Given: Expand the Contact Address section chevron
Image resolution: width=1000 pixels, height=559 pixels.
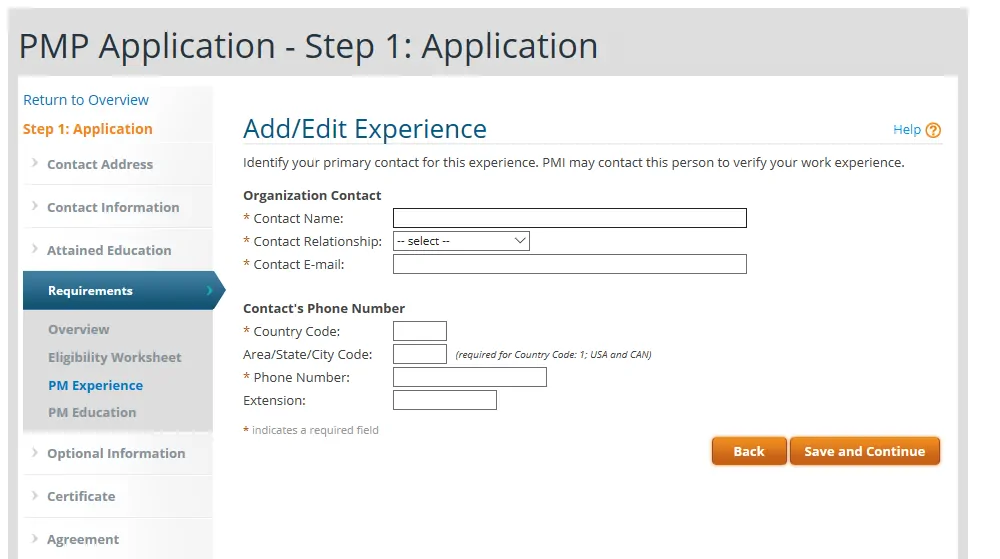Looking at the screenshot, I should tap(35, 164).
